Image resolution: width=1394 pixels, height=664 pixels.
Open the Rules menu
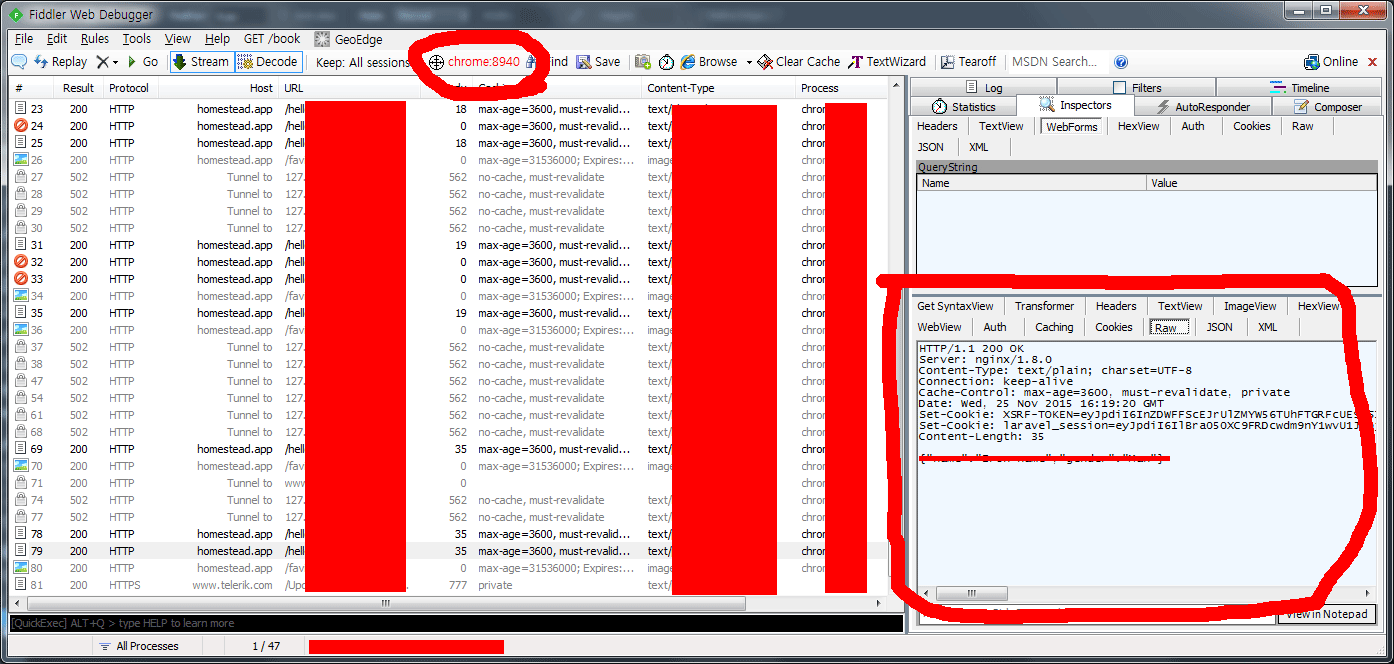pyautogui.click(x=95, y=39)
